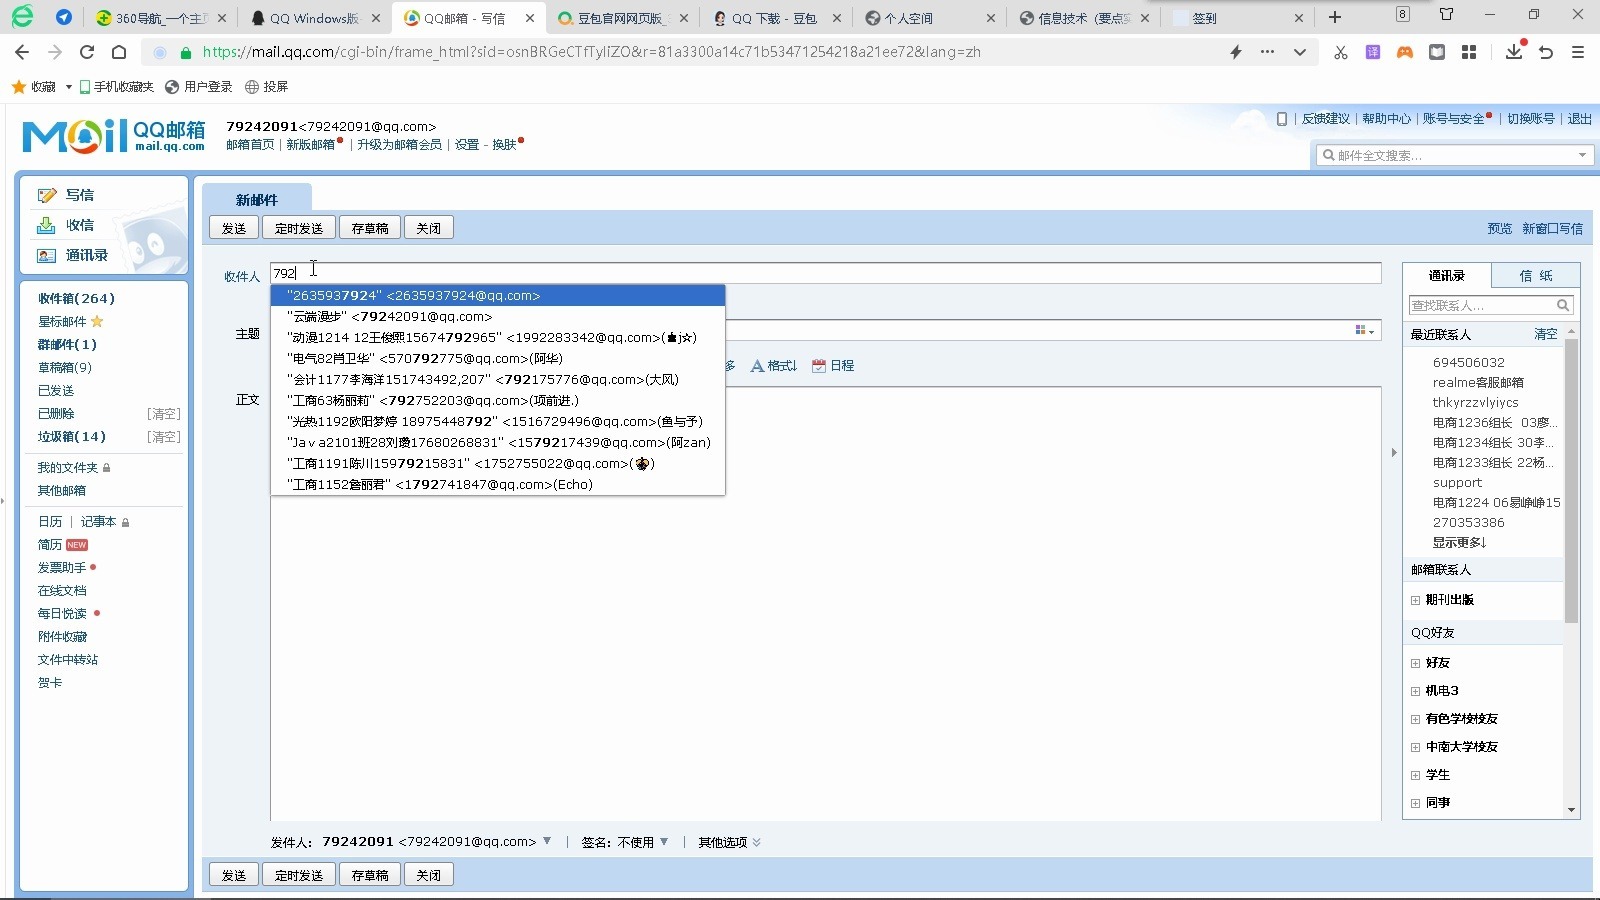Expand the 期刊出版 contact group
1600x900 pixels.
1415,600
